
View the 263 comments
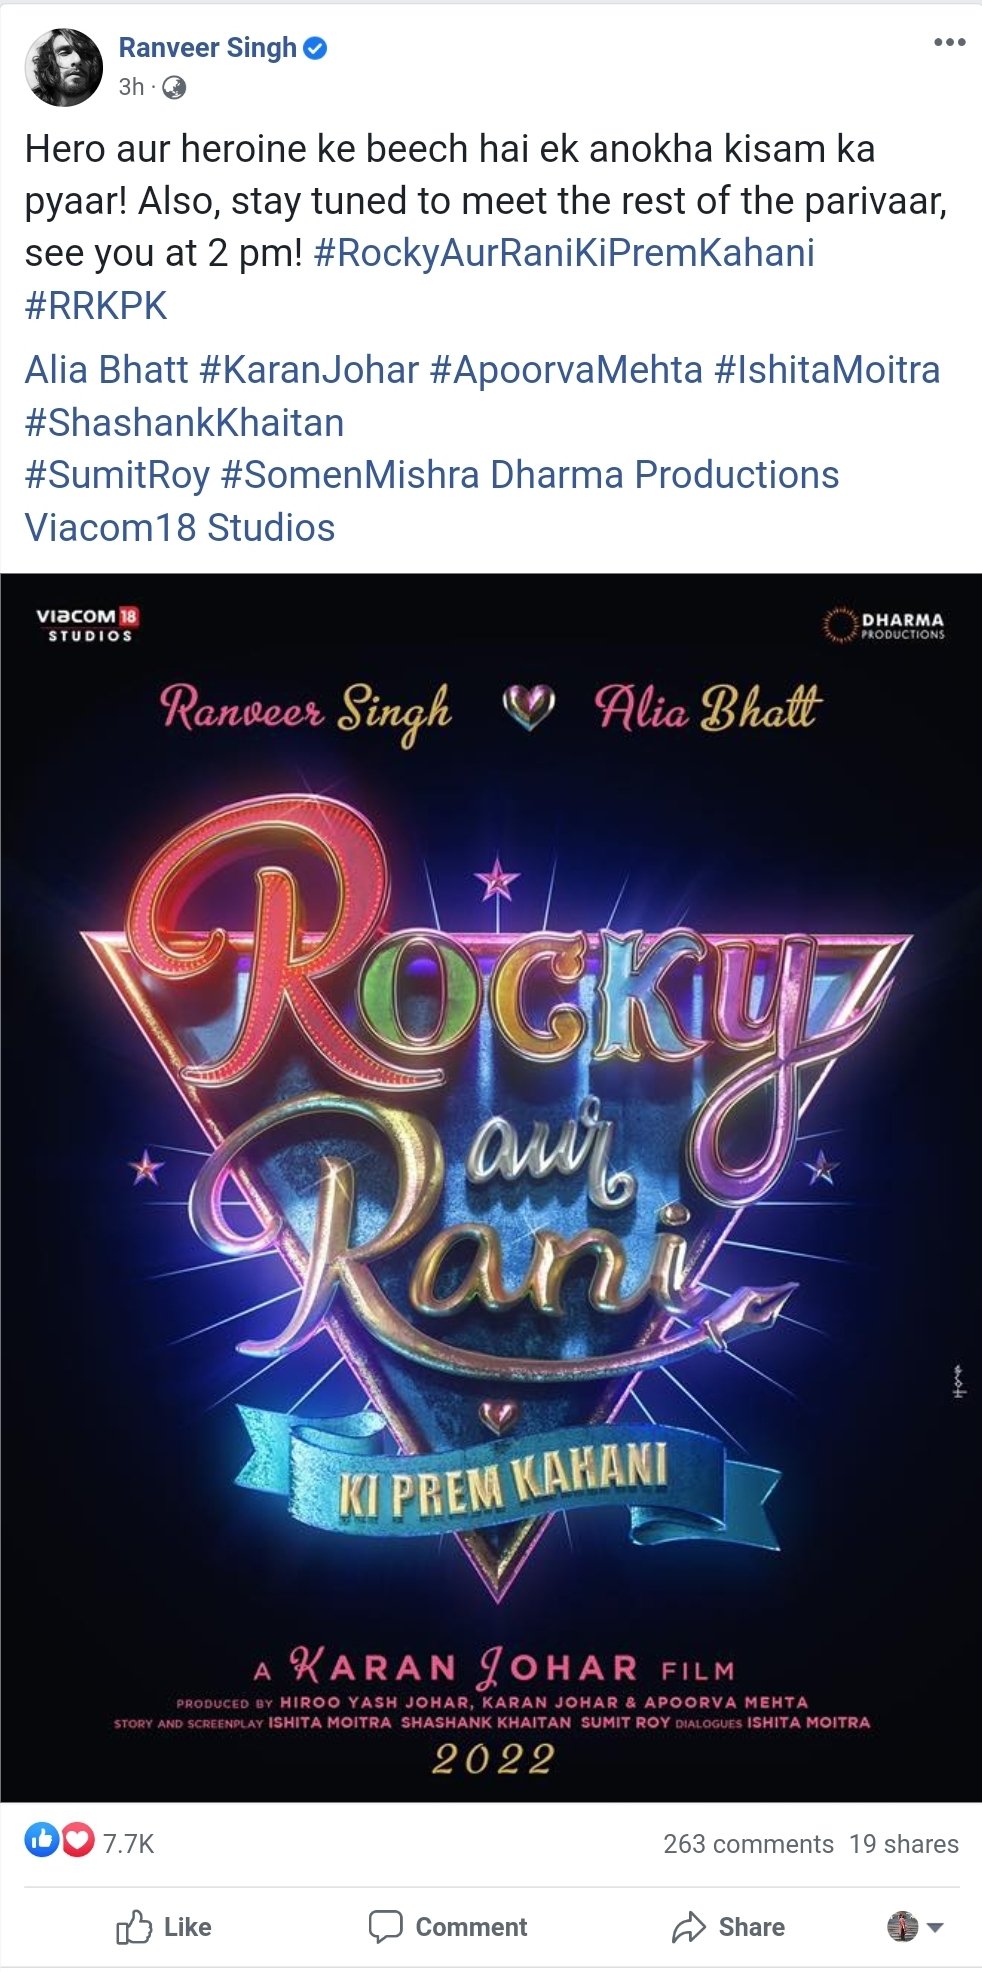(x=748, y=1844)
